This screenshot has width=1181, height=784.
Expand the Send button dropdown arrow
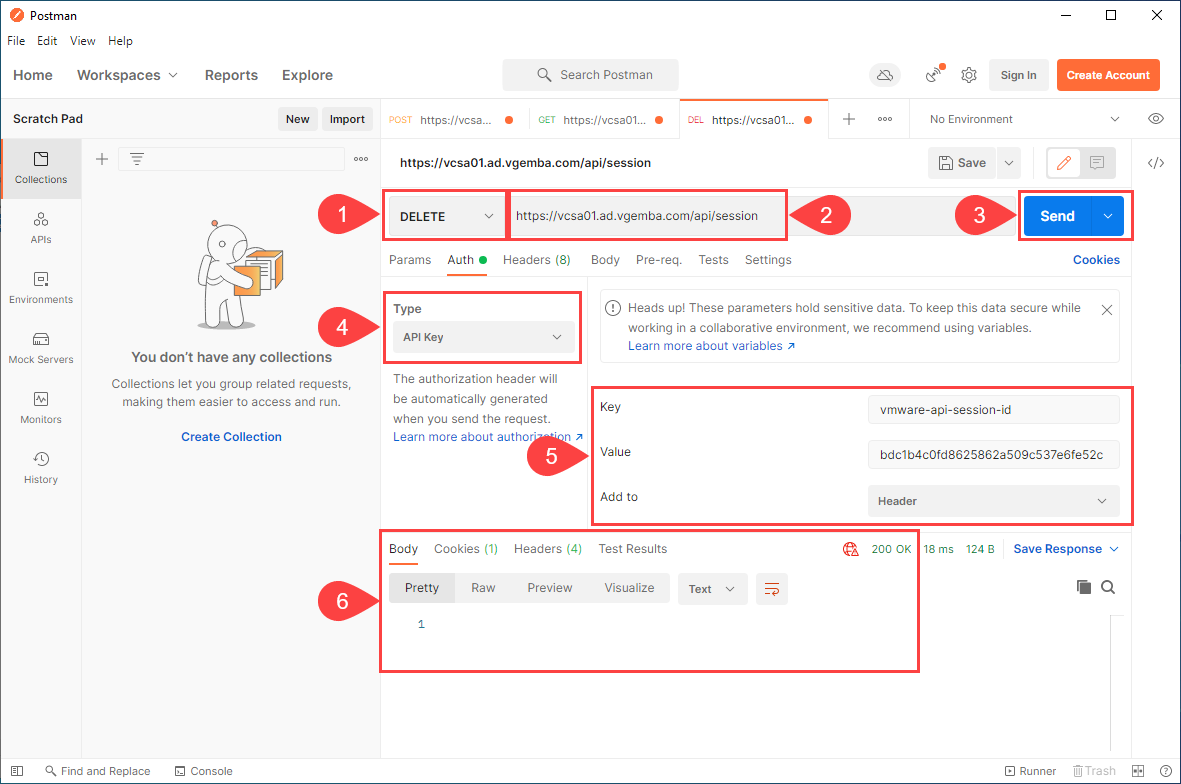(1108, 216)
